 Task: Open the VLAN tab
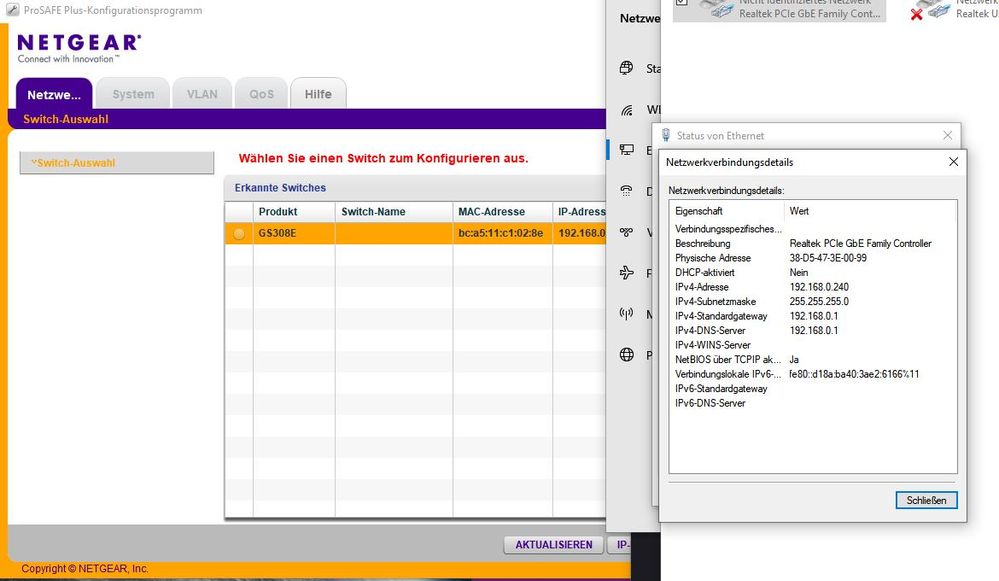tap(202, 94)
